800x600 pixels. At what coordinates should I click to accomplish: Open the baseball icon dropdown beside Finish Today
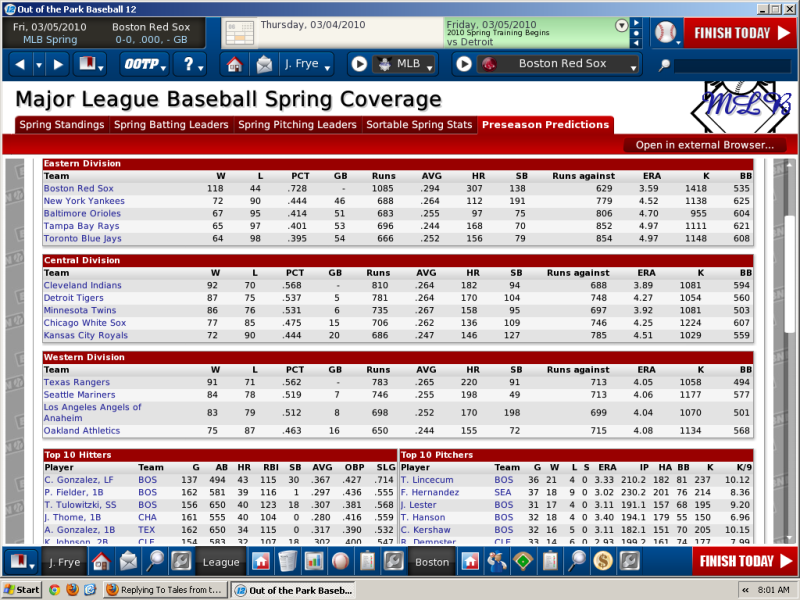667,33
